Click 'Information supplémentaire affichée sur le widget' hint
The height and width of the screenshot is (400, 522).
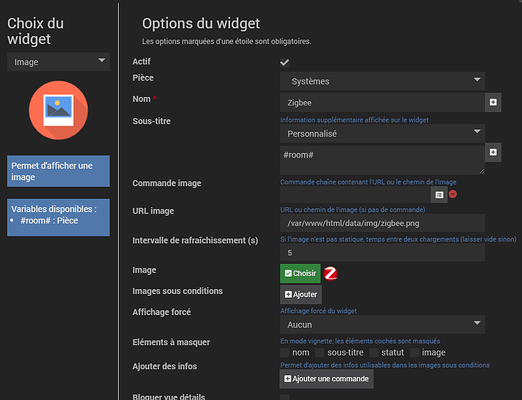354,120
